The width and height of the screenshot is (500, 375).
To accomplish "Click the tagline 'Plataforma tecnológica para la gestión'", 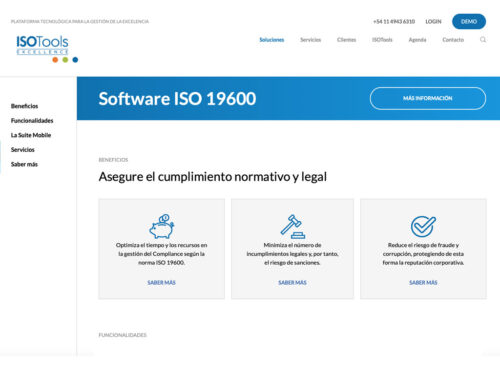I will [80, 21].
